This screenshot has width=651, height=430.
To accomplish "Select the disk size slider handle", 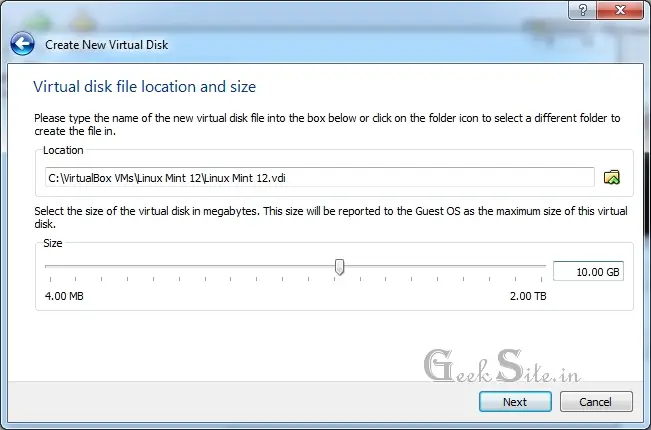I will coord(340,267).
